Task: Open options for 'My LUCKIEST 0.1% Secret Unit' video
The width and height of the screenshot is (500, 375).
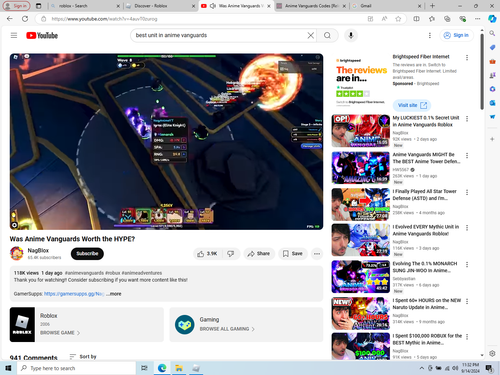Action: (x=467, y=119)
